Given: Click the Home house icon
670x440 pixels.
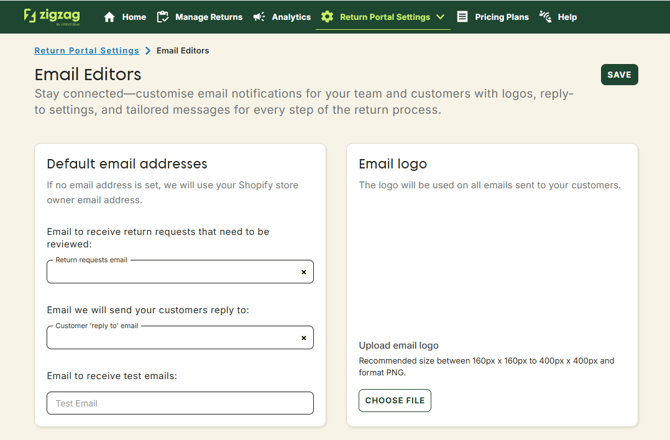Looking at the screenshot, I should 109,17.
